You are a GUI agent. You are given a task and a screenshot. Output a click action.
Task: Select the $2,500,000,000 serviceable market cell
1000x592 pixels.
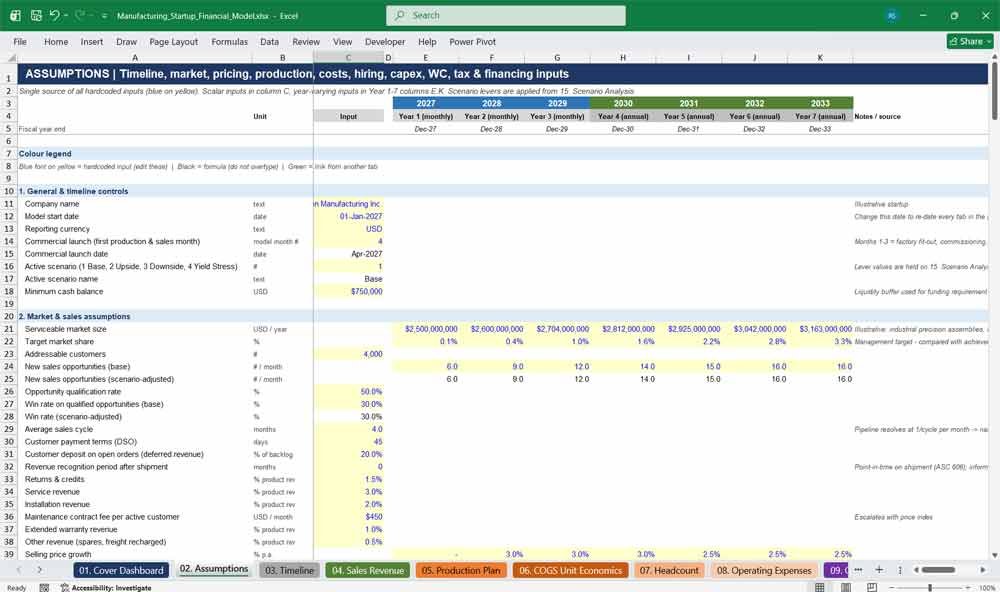pos(426,329)
